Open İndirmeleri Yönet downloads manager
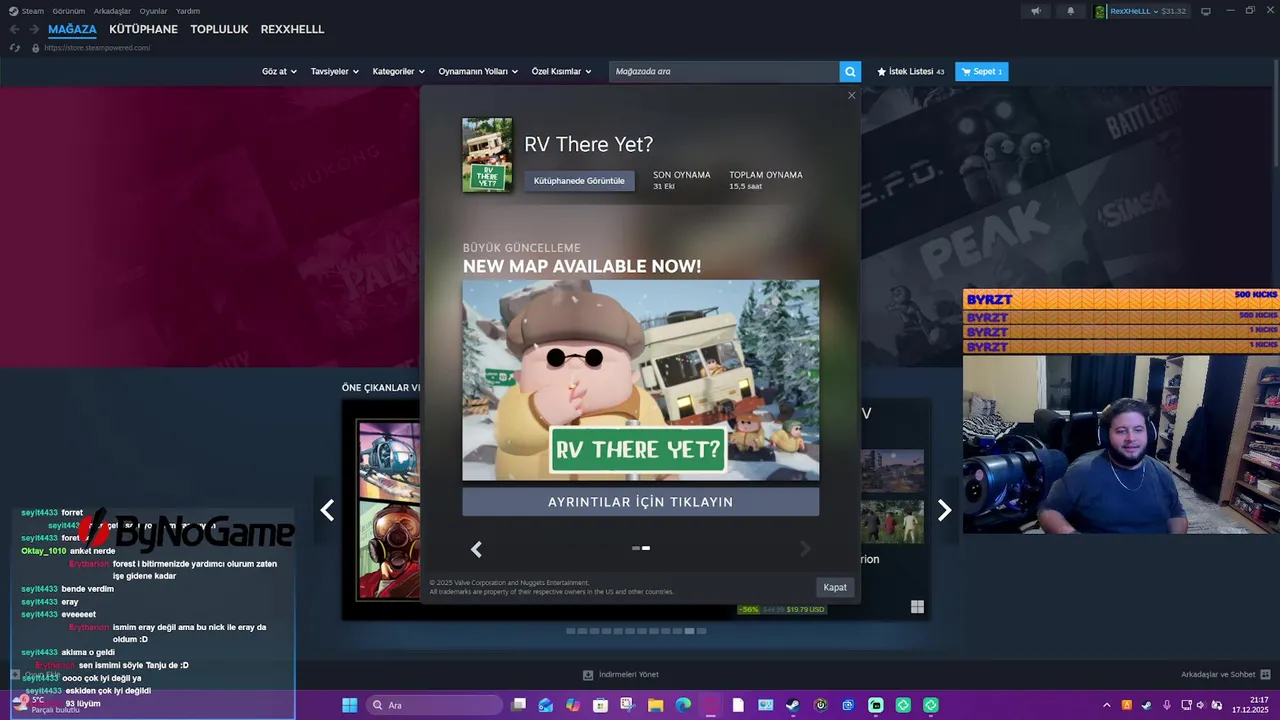The image size is (1280, 720). [x=621, y=675]
